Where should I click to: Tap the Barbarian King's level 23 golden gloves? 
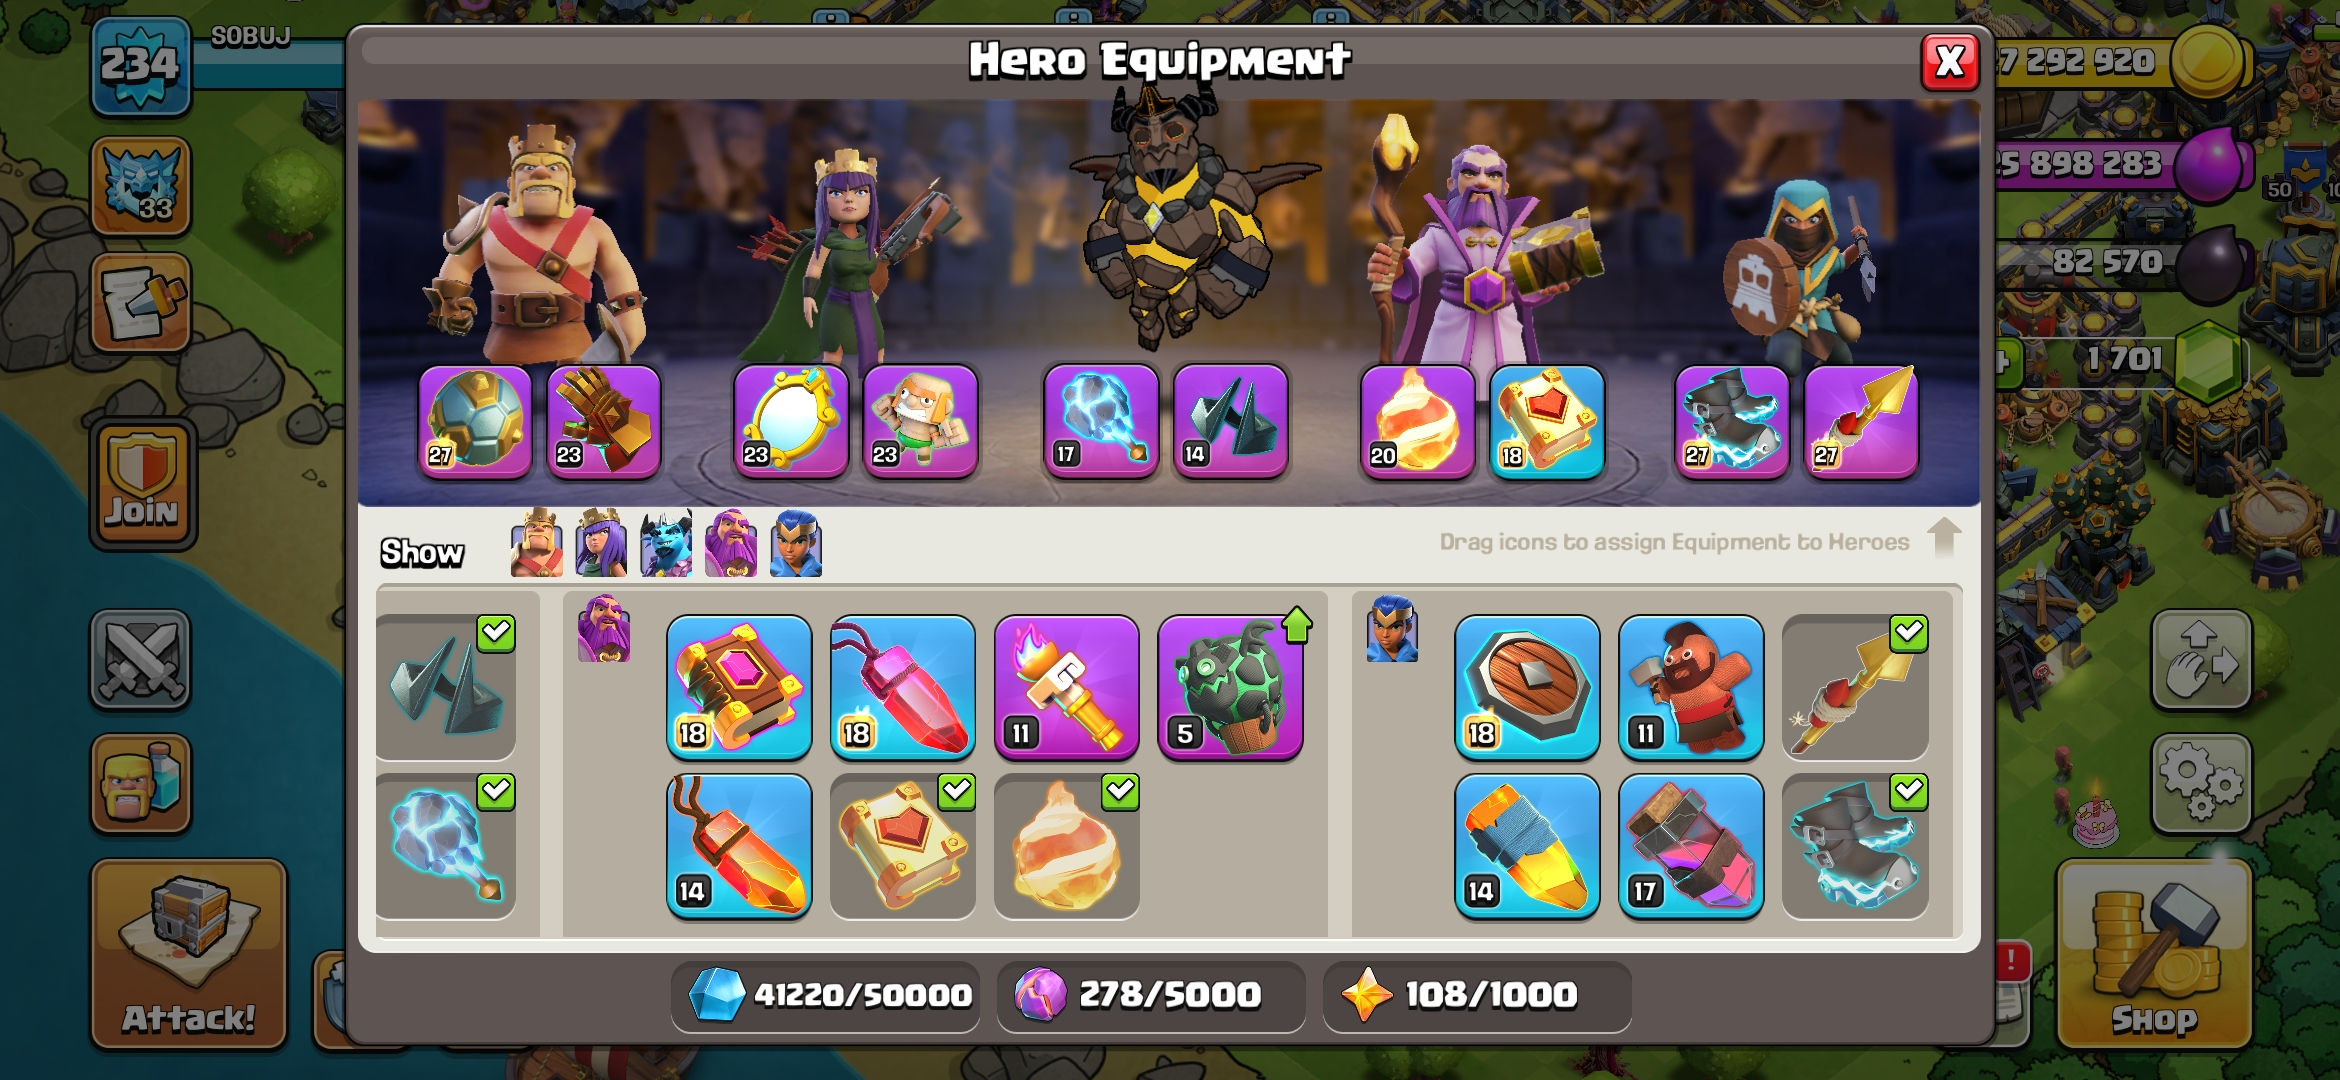coord(604,421)
